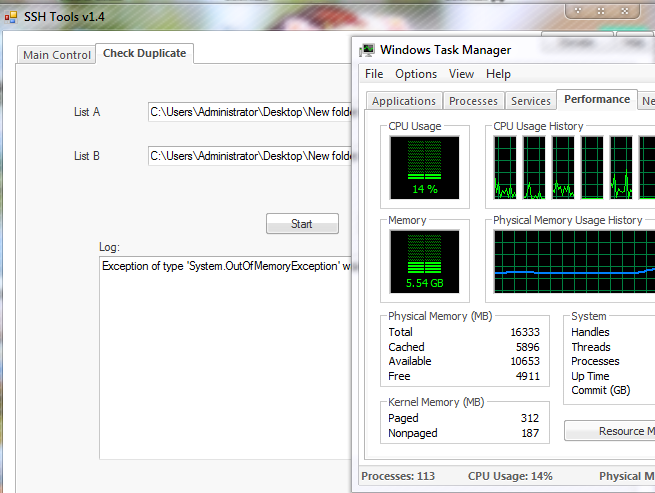Open the Options menu
The width and height of the screenshot is (655, 493).
416,74
